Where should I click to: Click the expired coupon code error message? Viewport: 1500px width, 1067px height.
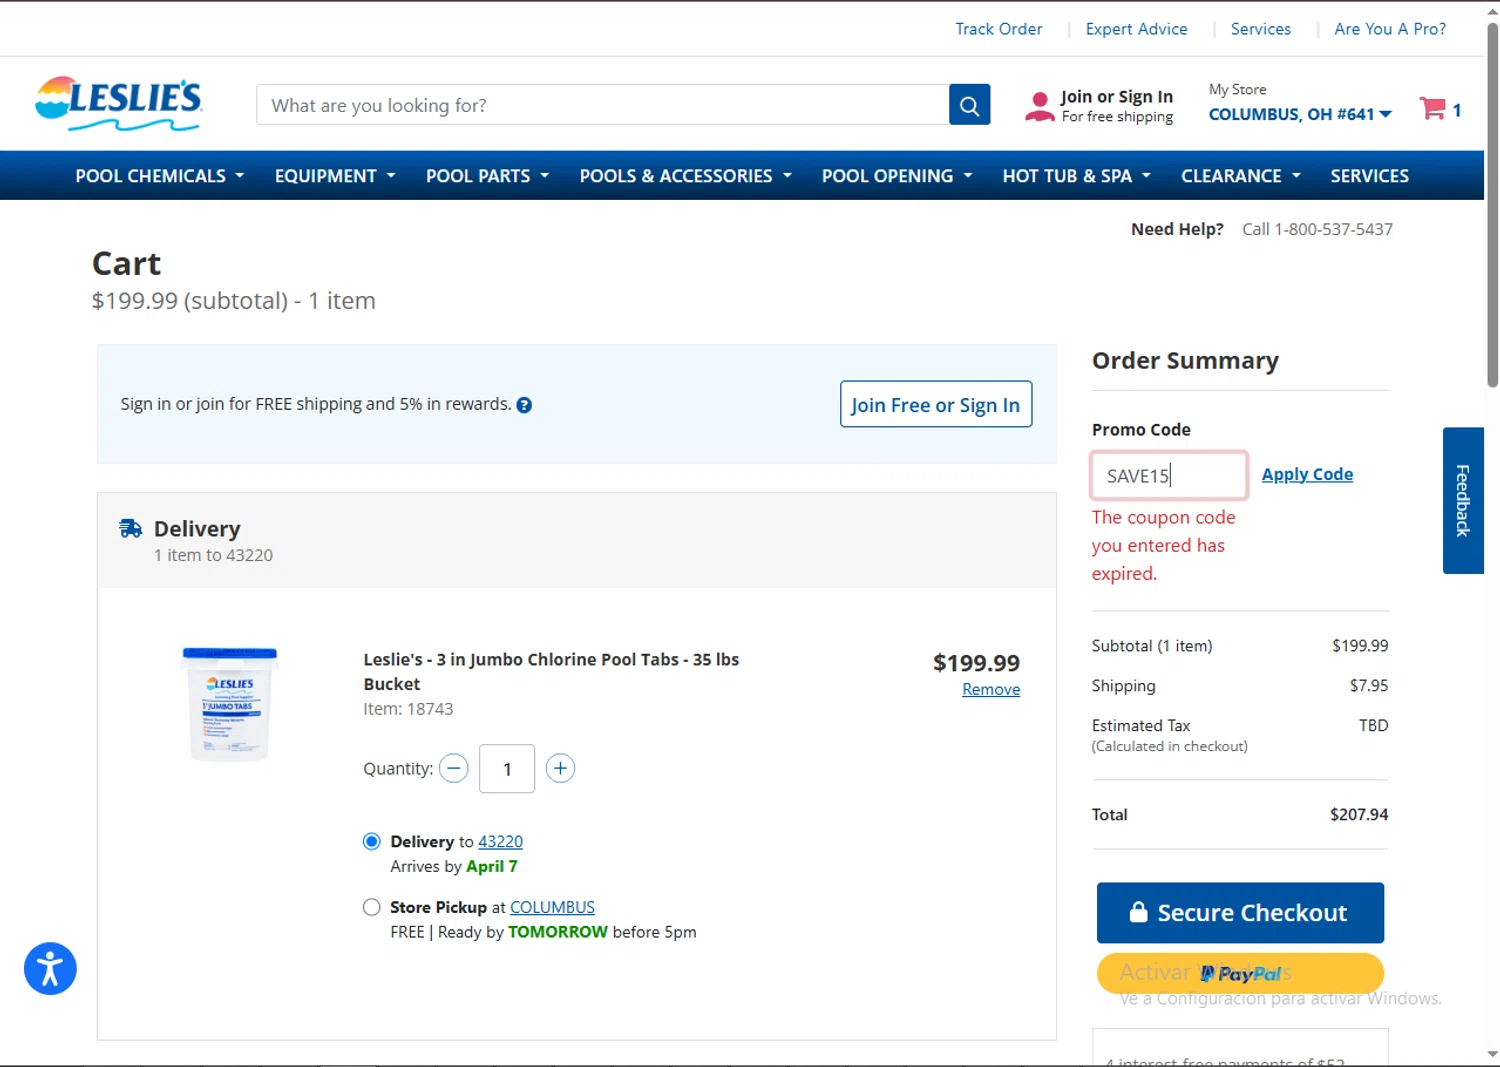tap(1163, 545)
